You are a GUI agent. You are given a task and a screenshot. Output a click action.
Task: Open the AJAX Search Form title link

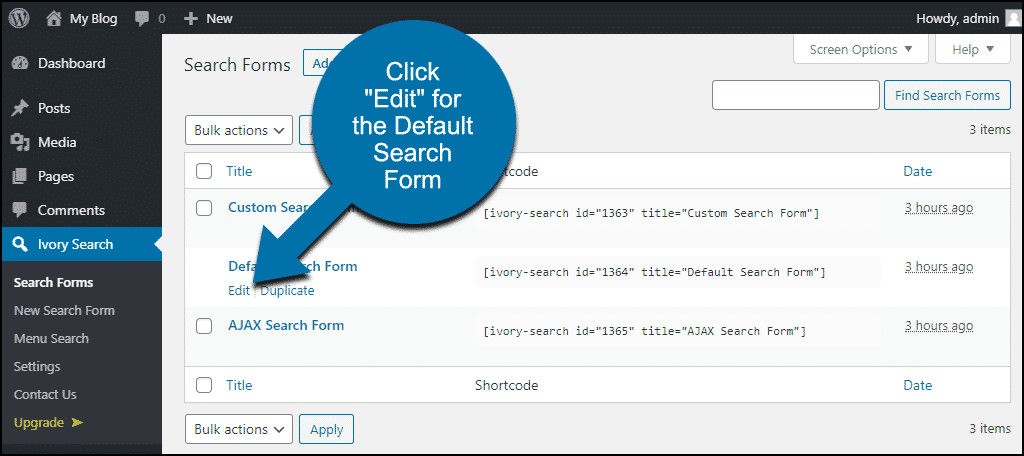point(286,325)
